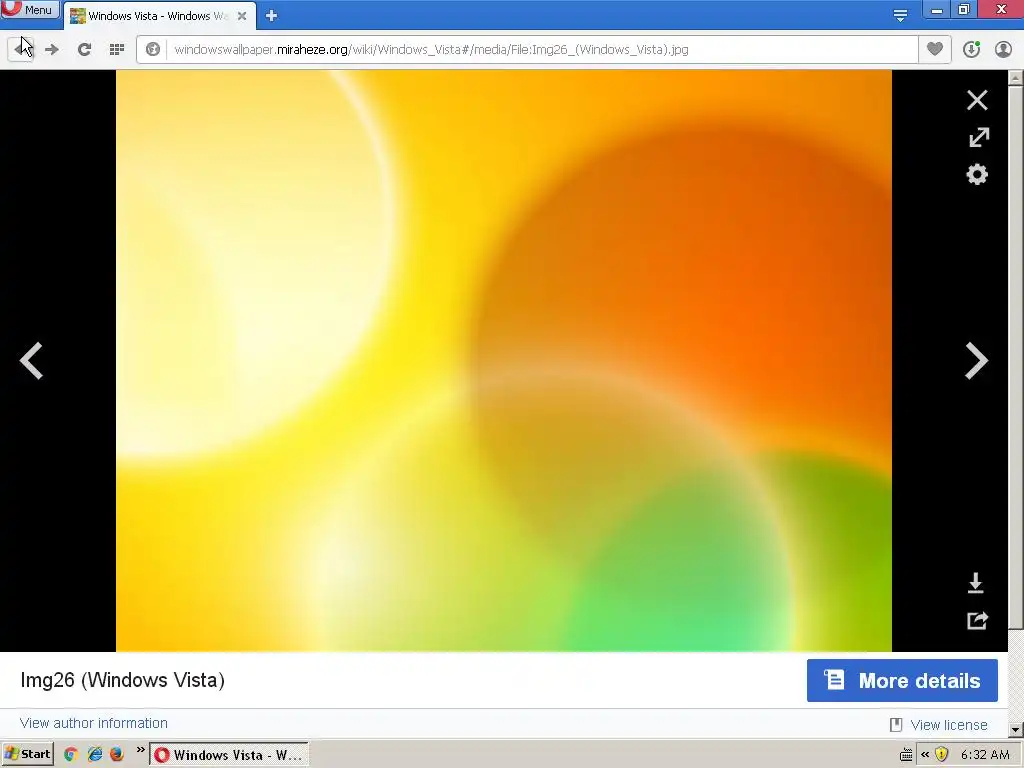The height and width of the screenshot is (768, 1024).
Task: Open the tab menu icon in title bar
Action: tap(900, 15)
